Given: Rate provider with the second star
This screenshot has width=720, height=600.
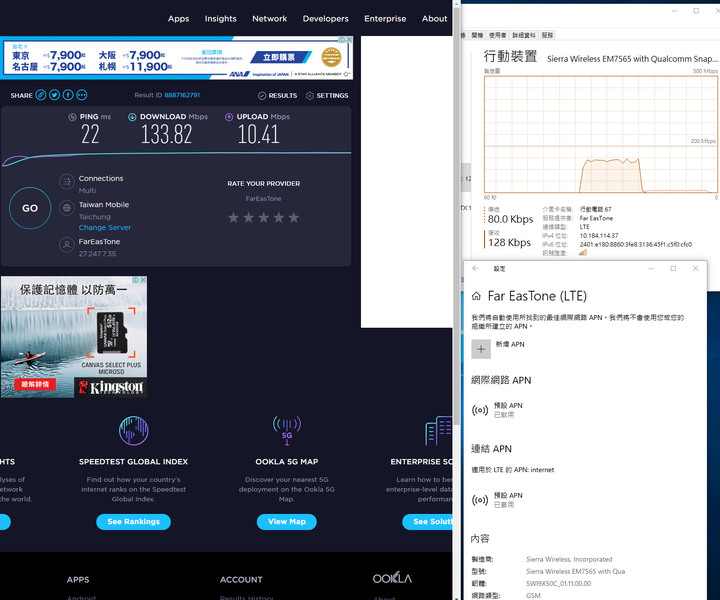Looking at the screenshot, I should coord(248,217).
